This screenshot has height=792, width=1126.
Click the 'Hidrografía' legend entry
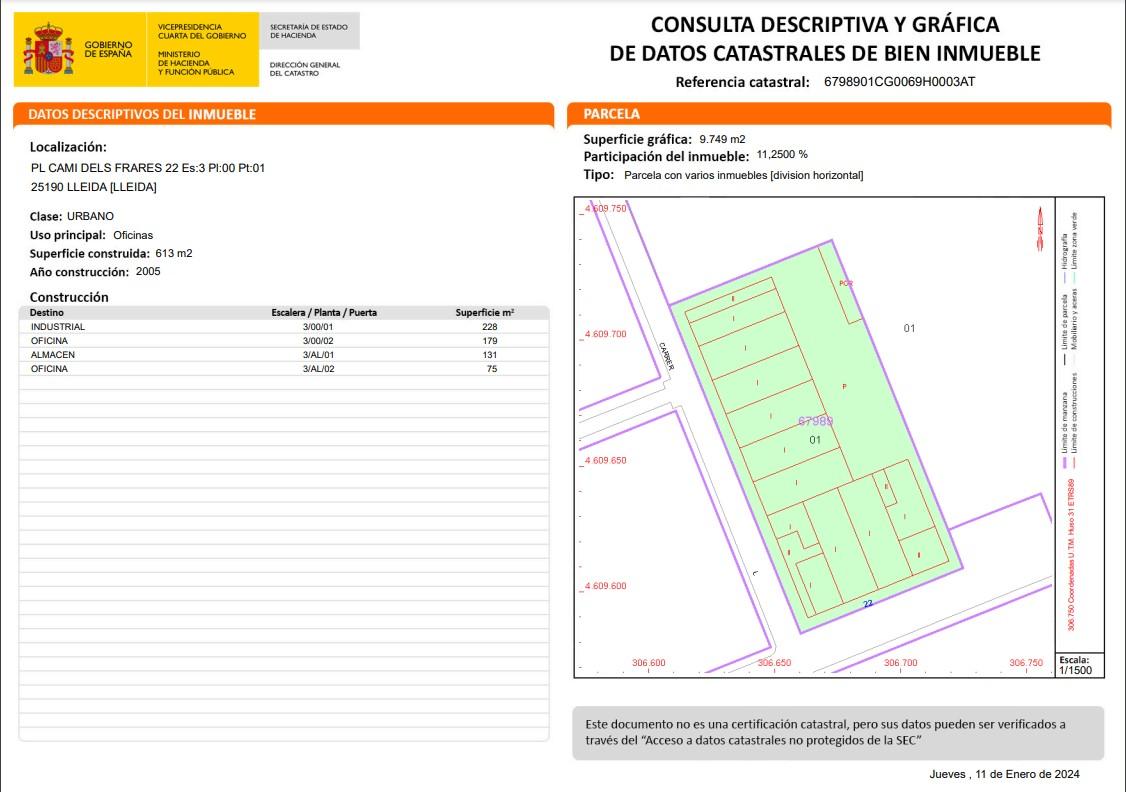[1063, 245]
